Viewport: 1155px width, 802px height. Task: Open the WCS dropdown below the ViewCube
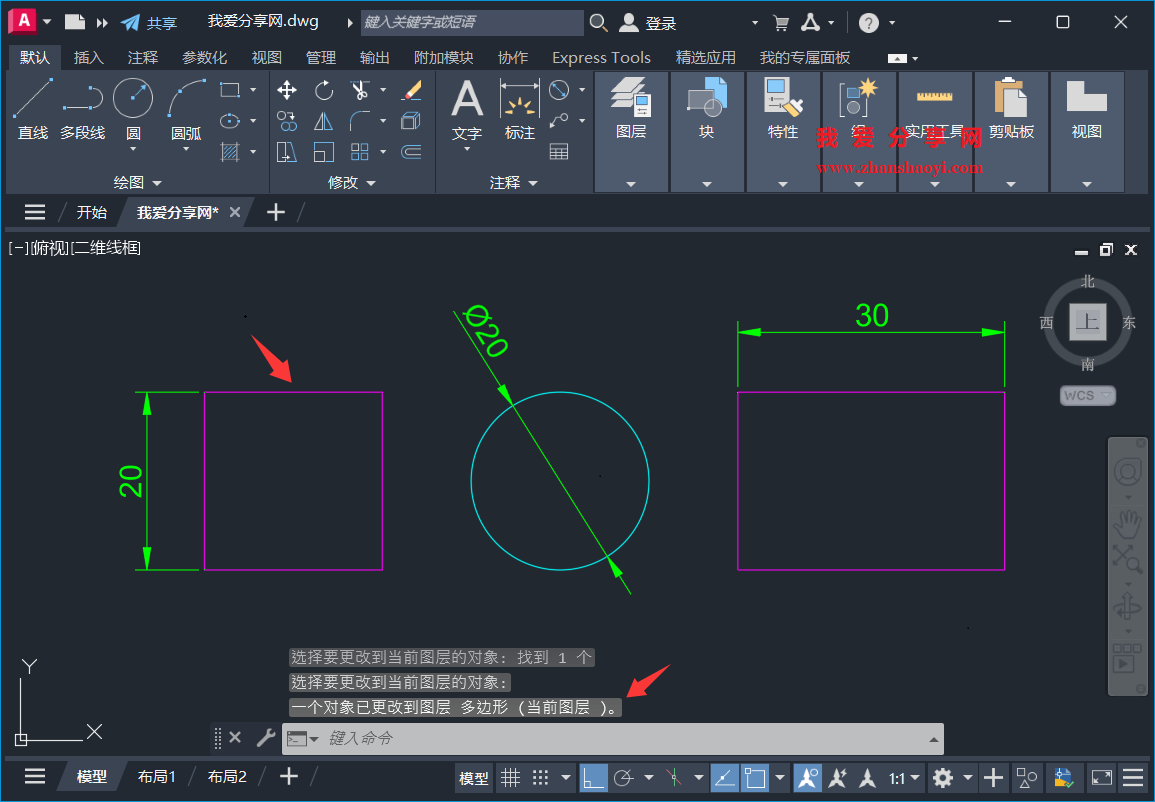coord(1087,395)
